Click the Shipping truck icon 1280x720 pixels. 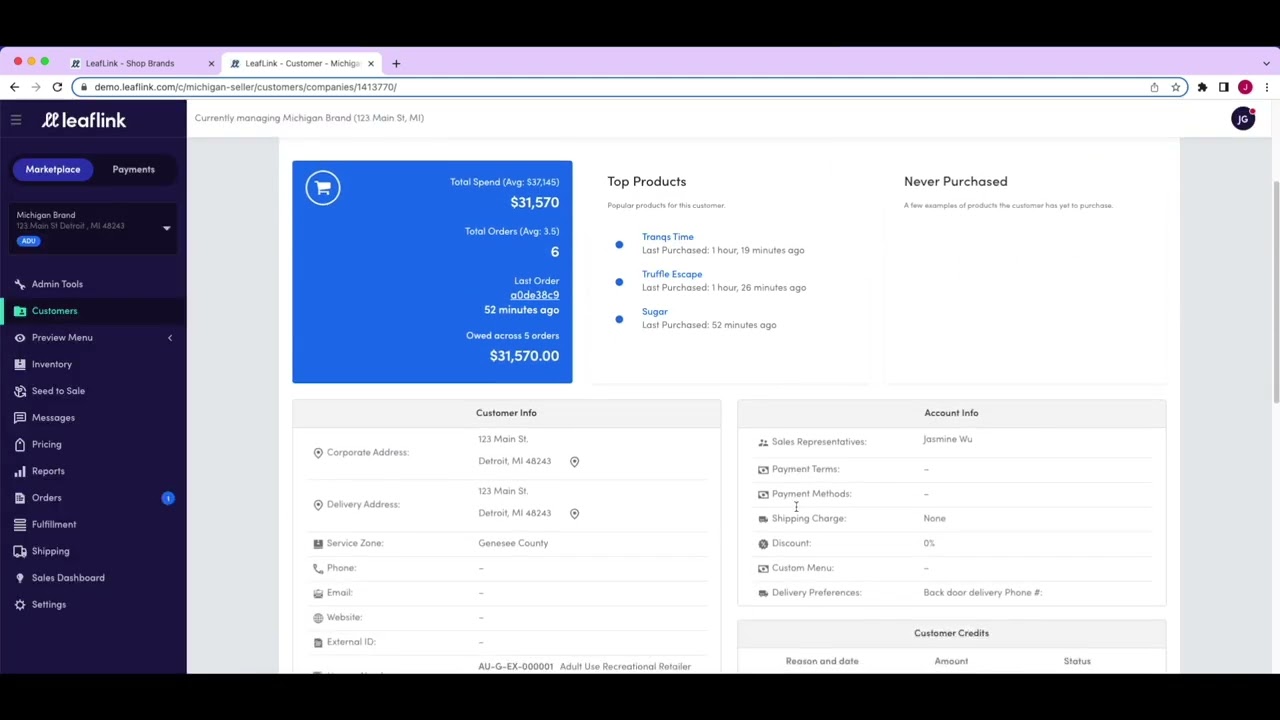point(20,551)
